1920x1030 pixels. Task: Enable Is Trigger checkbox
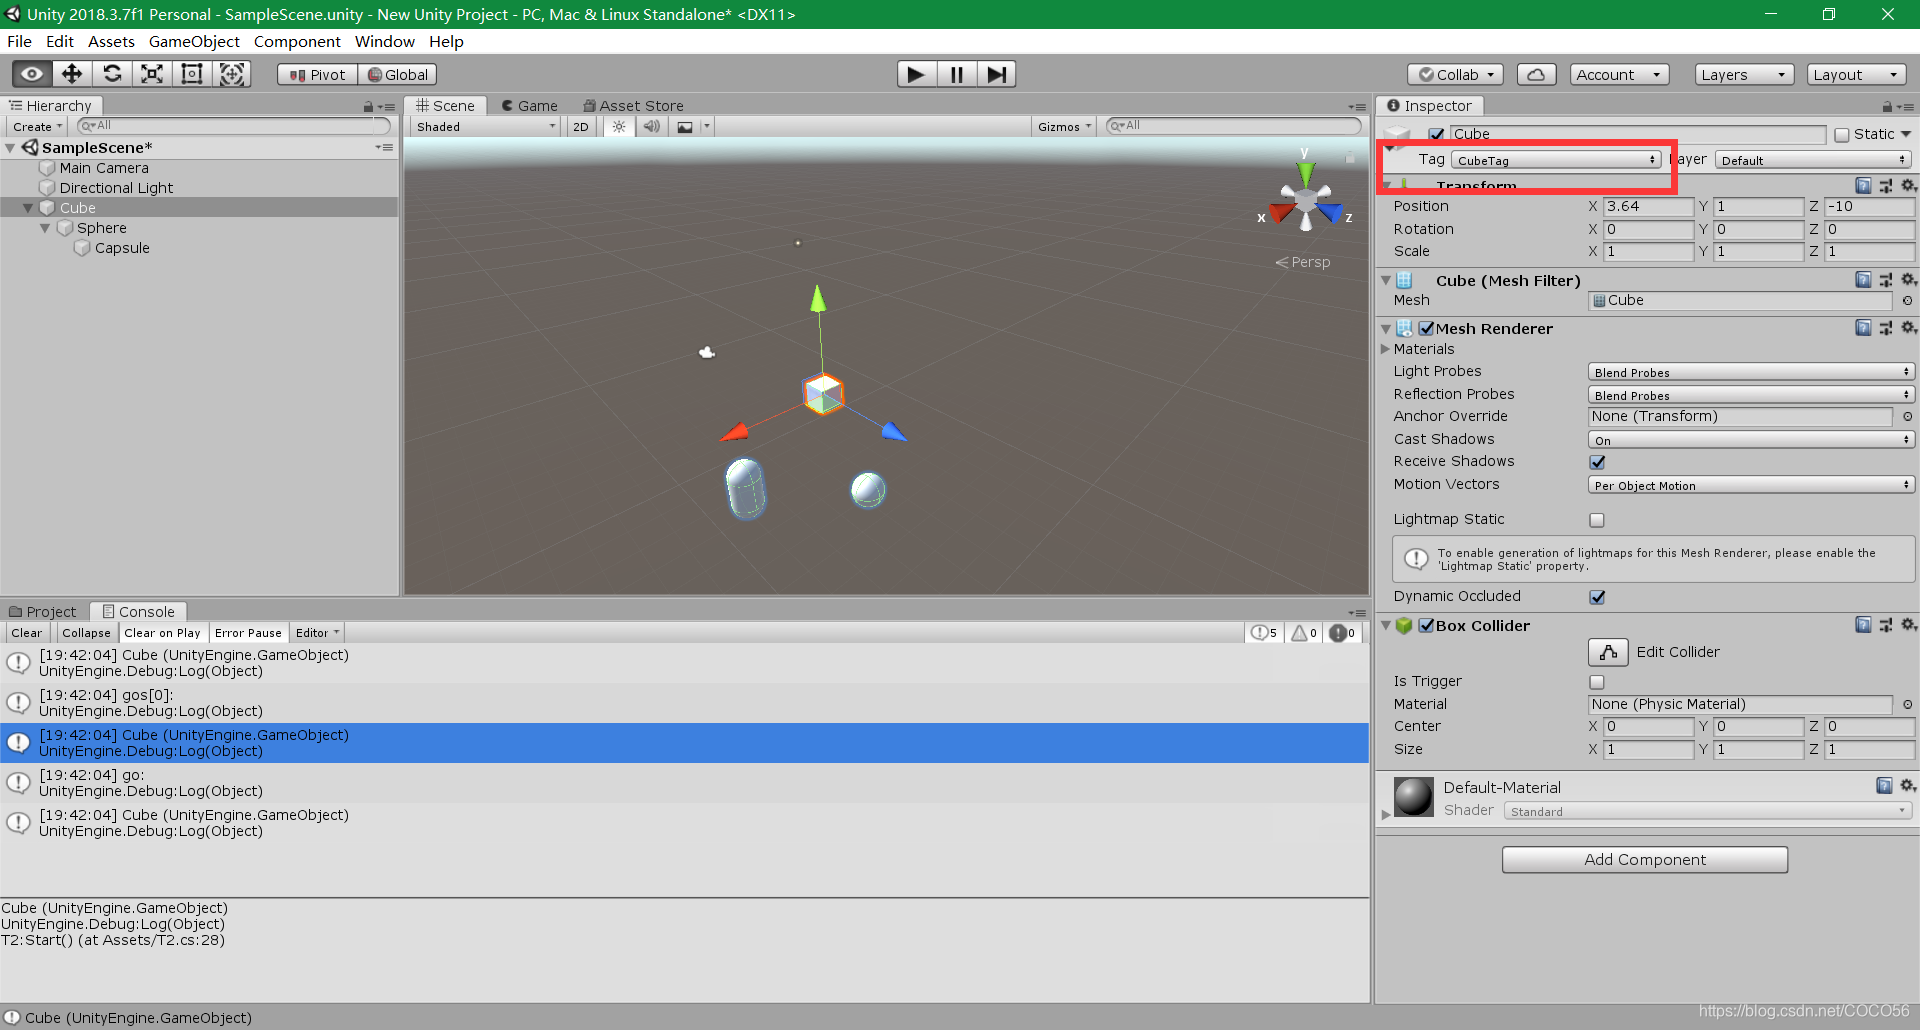(1597, 682)
